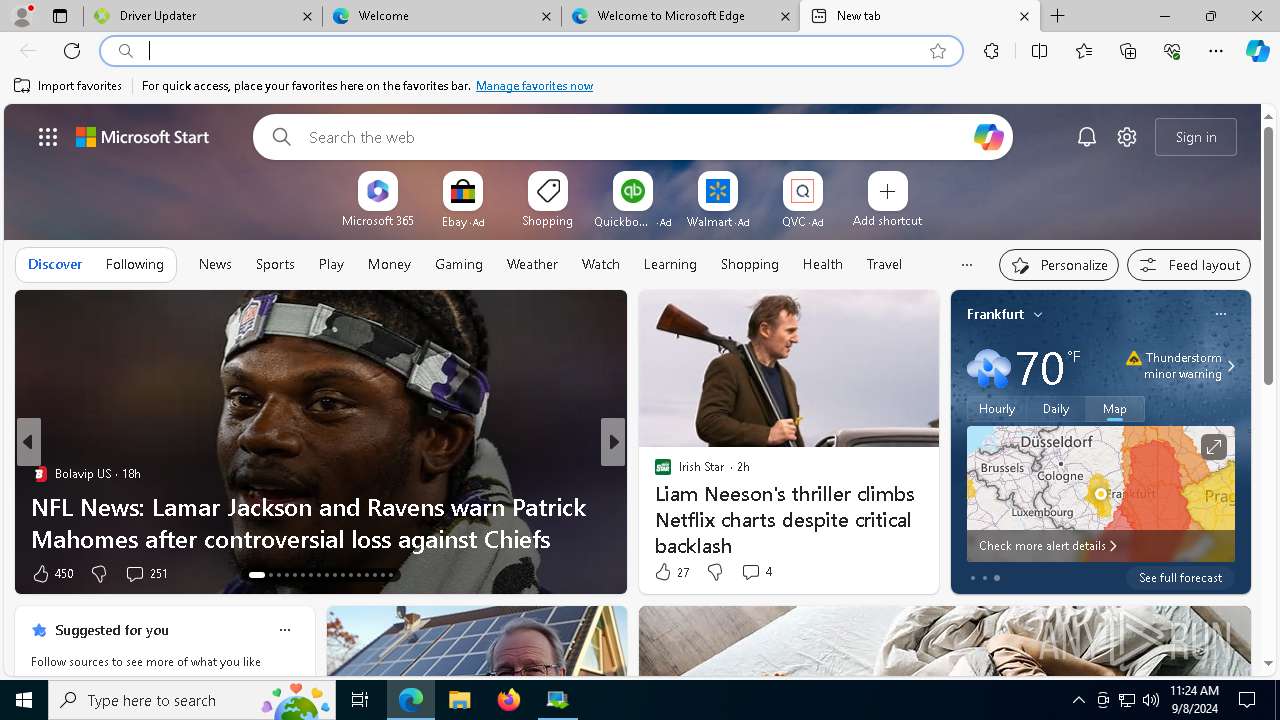This screenshot has width=1280, height=720.
Task: Switch weather view to Daily
Action: (x=1056, y=409)
